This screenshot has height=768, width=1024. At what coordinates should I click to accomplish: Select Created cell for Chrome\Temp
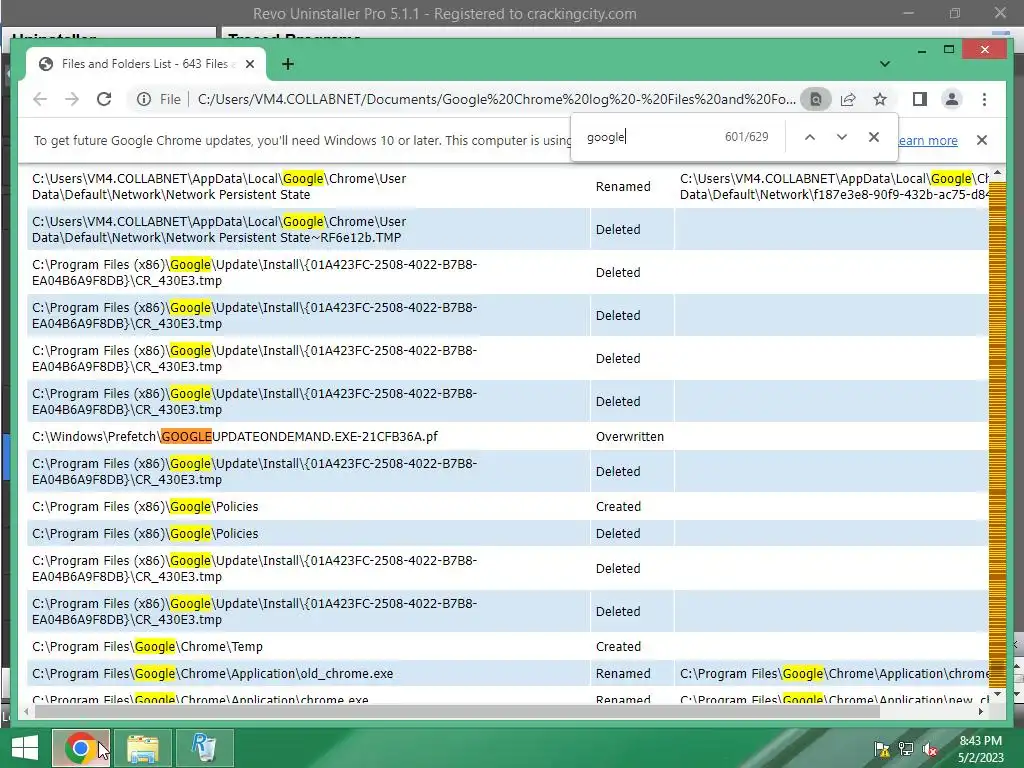tap(618, 647)
